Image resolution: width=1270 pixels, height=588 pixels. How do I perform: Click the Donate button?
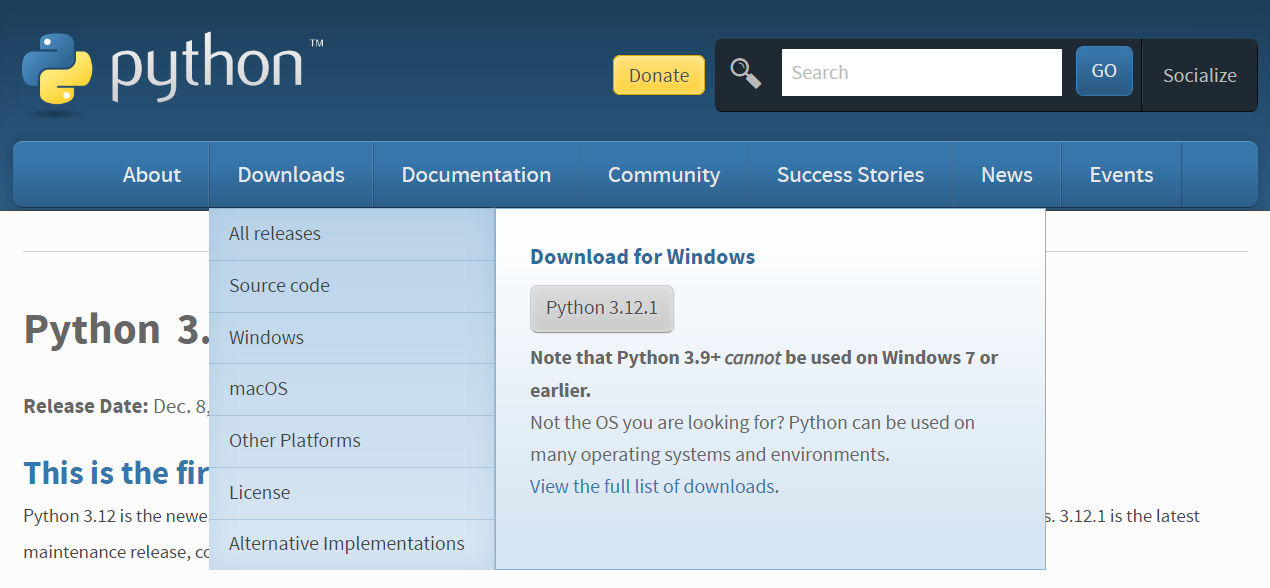click(x=659, y=75)
